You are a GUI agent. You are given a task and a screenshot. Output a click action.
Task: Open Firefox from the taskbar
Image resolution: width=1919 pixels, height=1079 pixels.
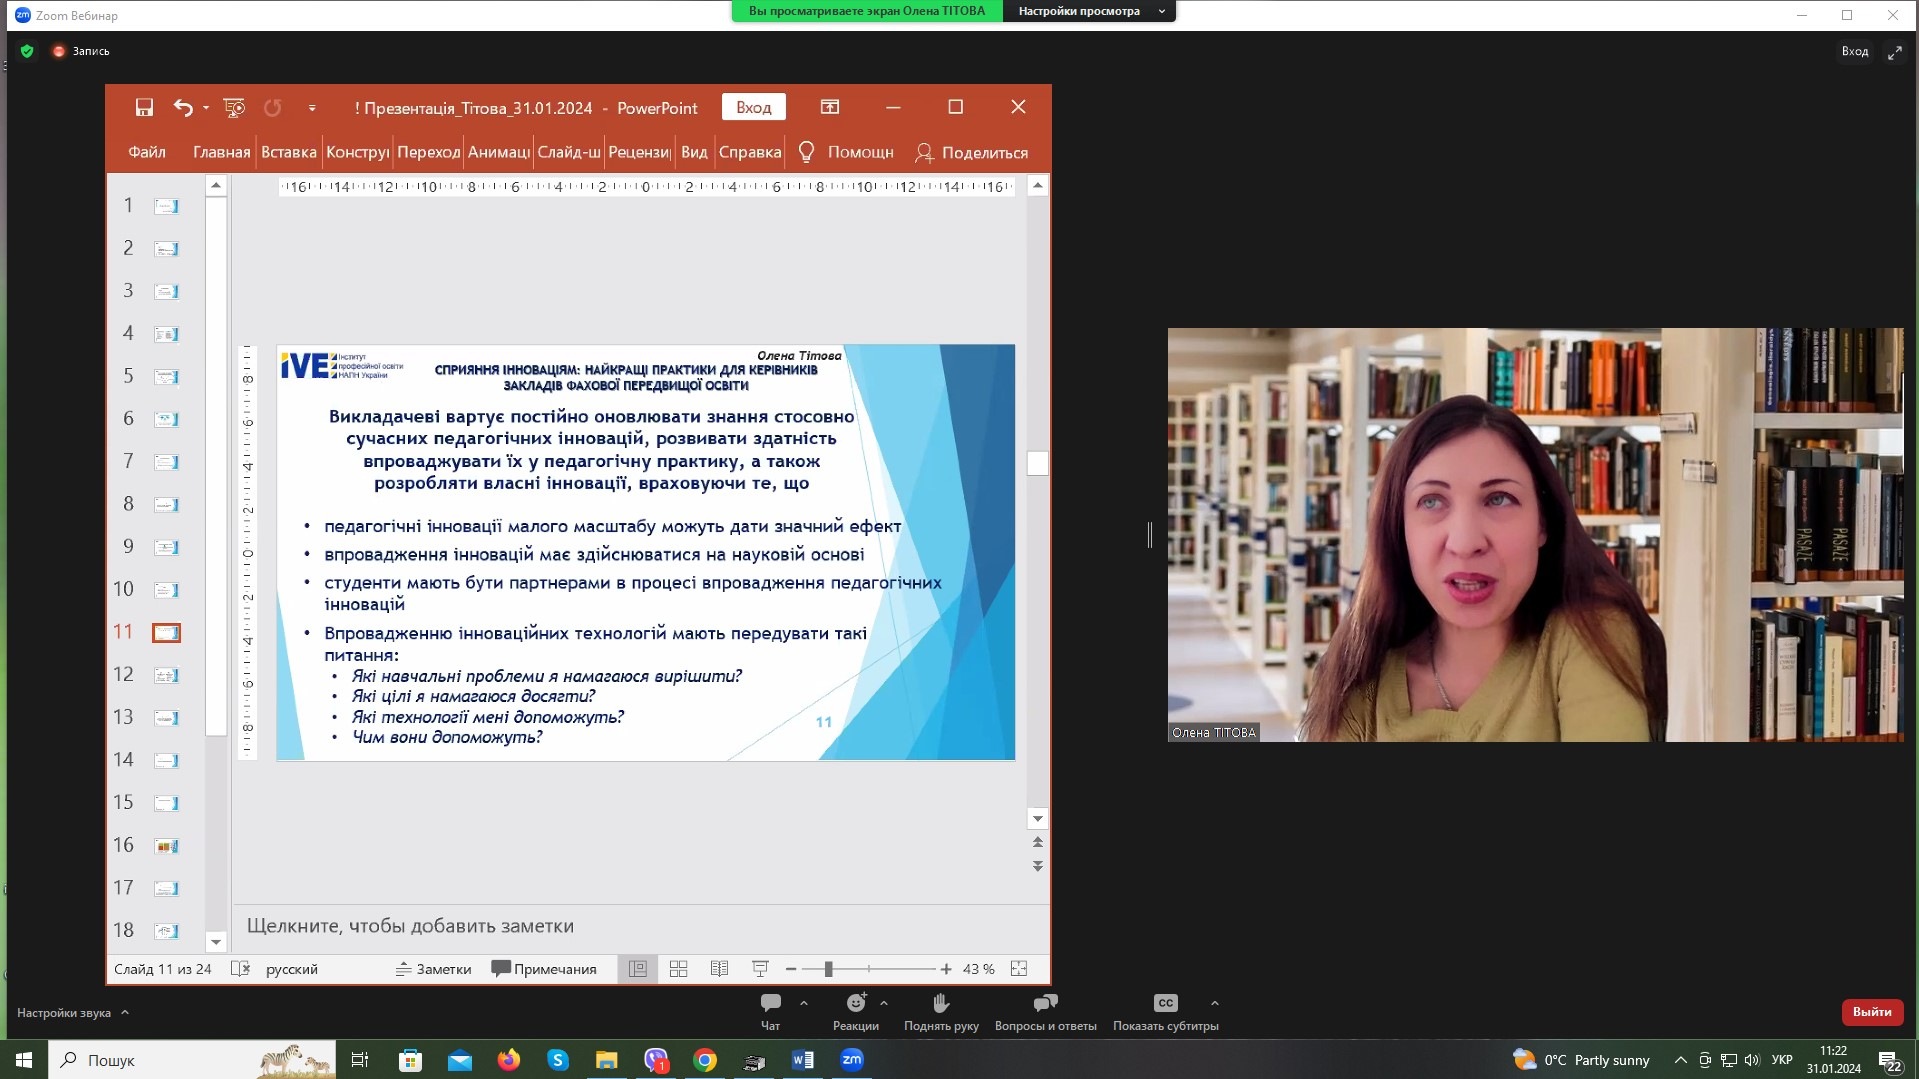pyautogui.click(x=509, y=1060)
